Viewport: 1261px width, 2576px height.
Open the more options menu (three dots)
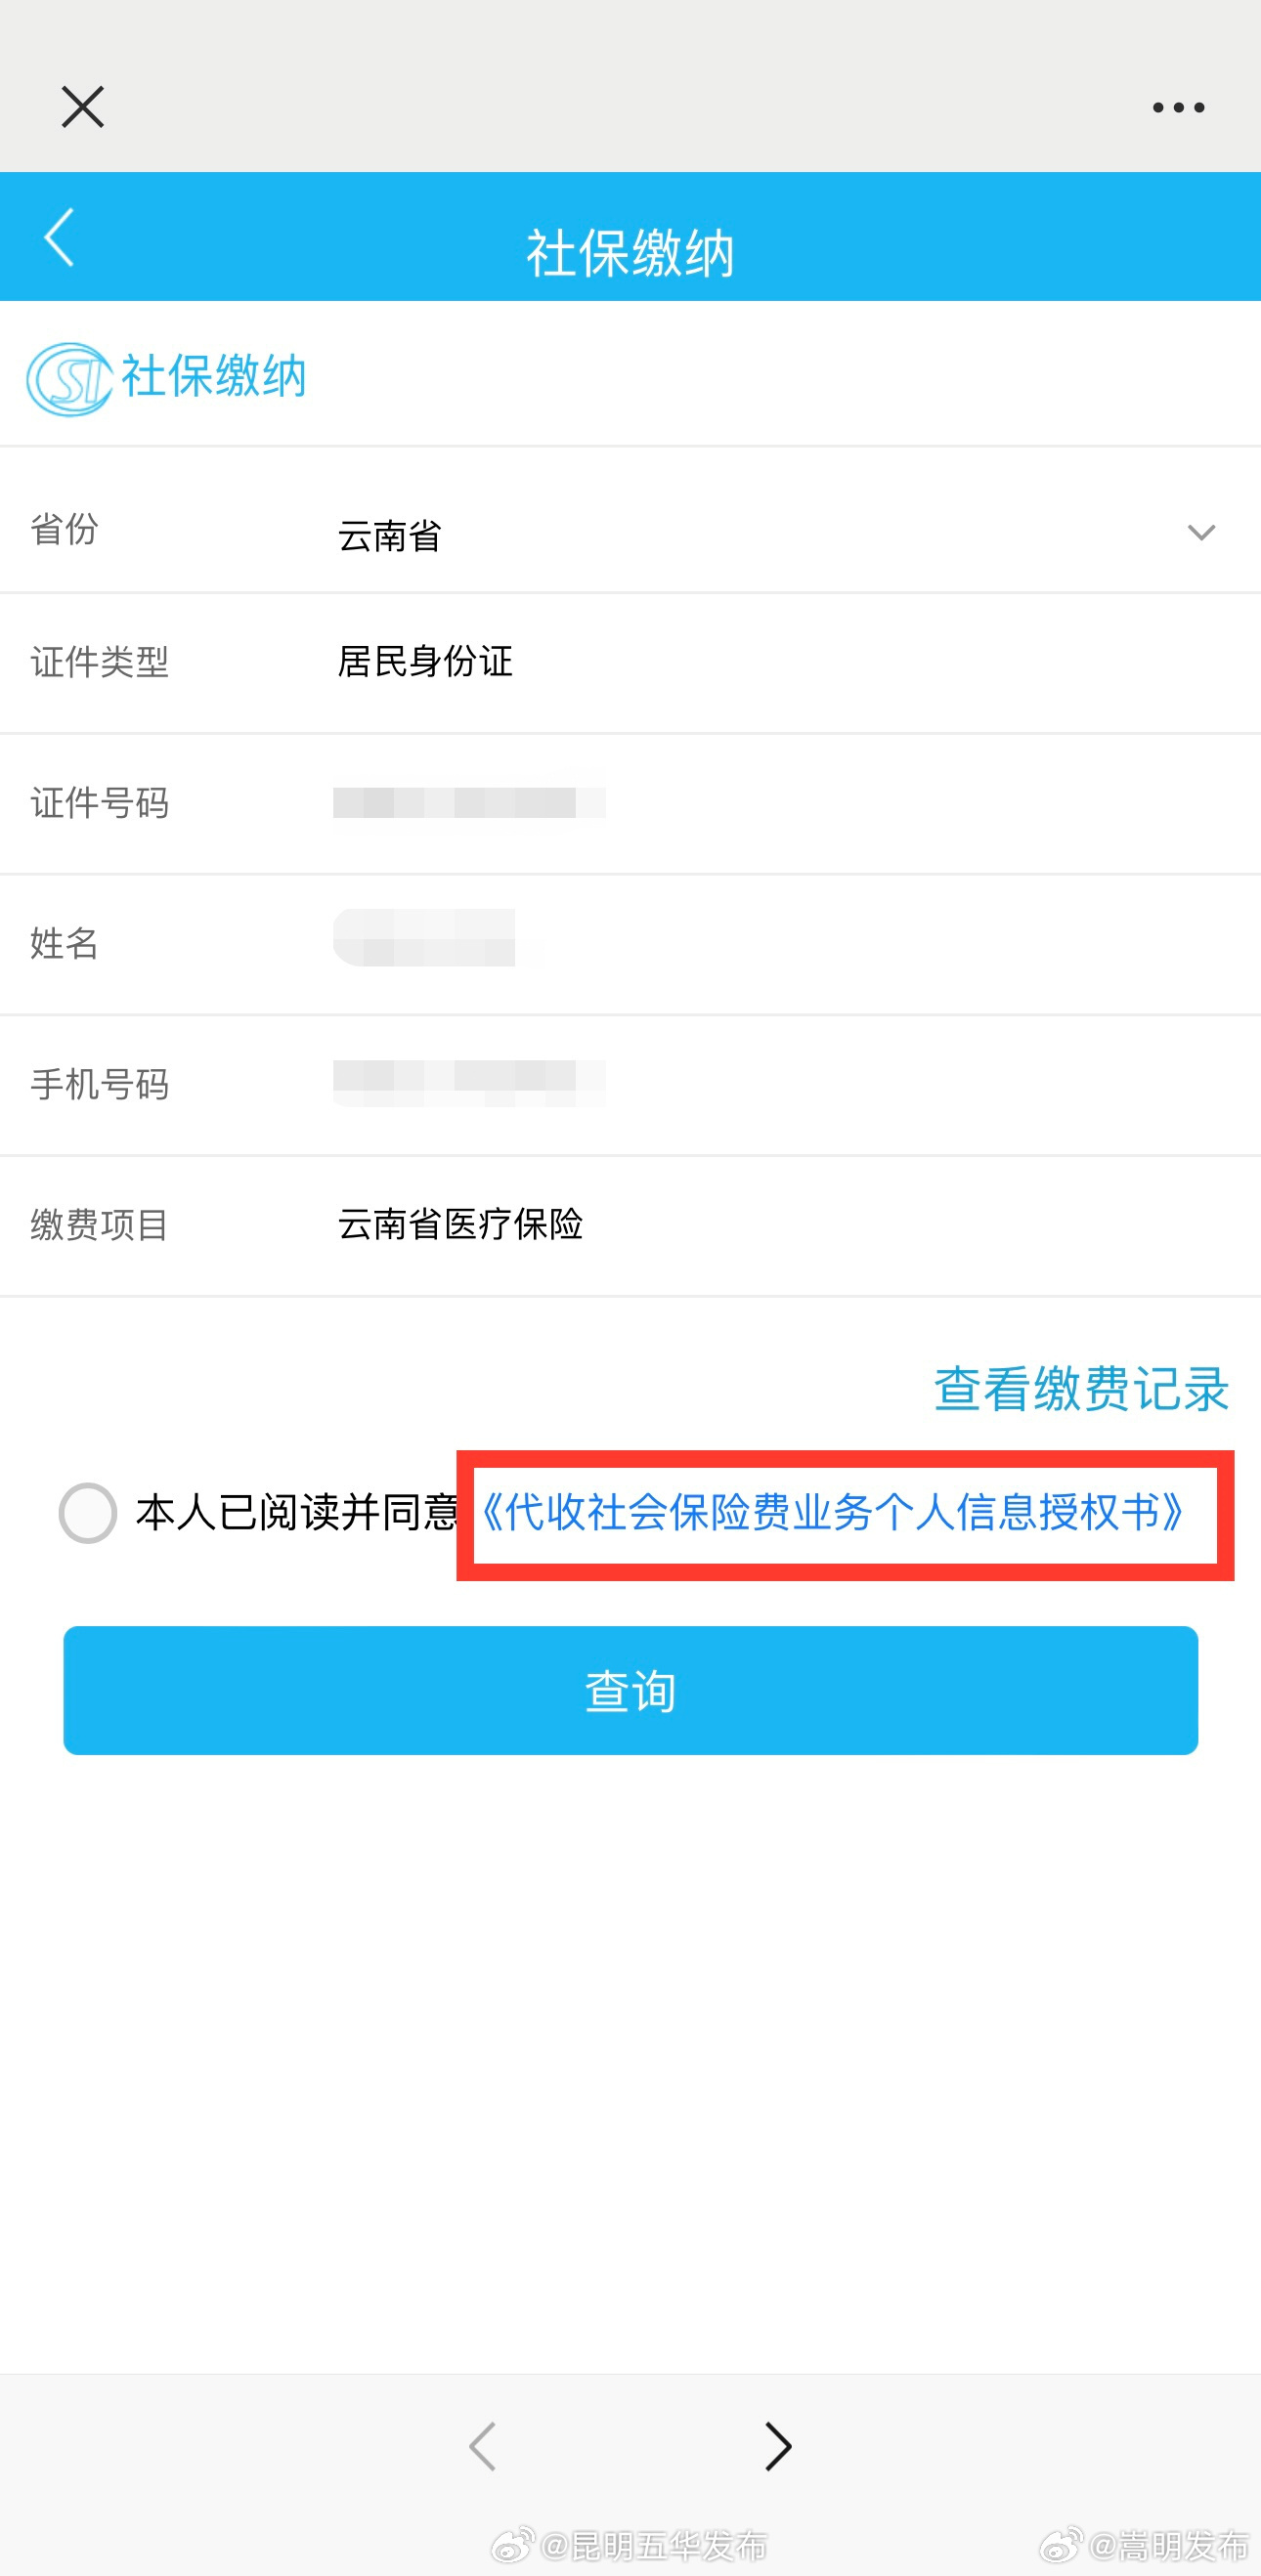(1177, 107)
